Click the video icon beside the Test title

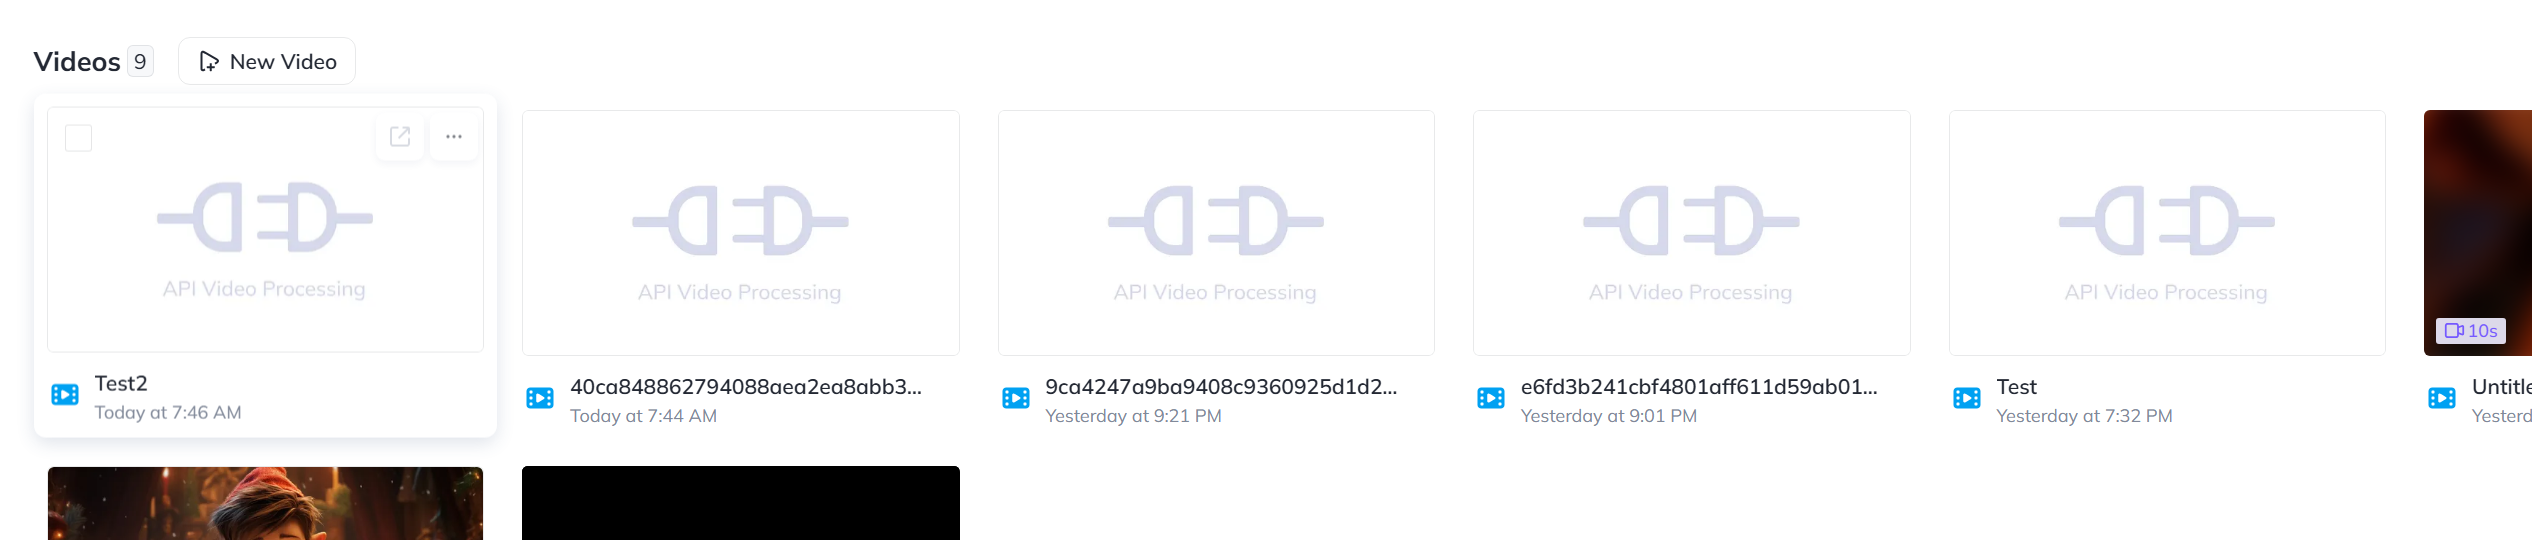[x=1967, y=398]
